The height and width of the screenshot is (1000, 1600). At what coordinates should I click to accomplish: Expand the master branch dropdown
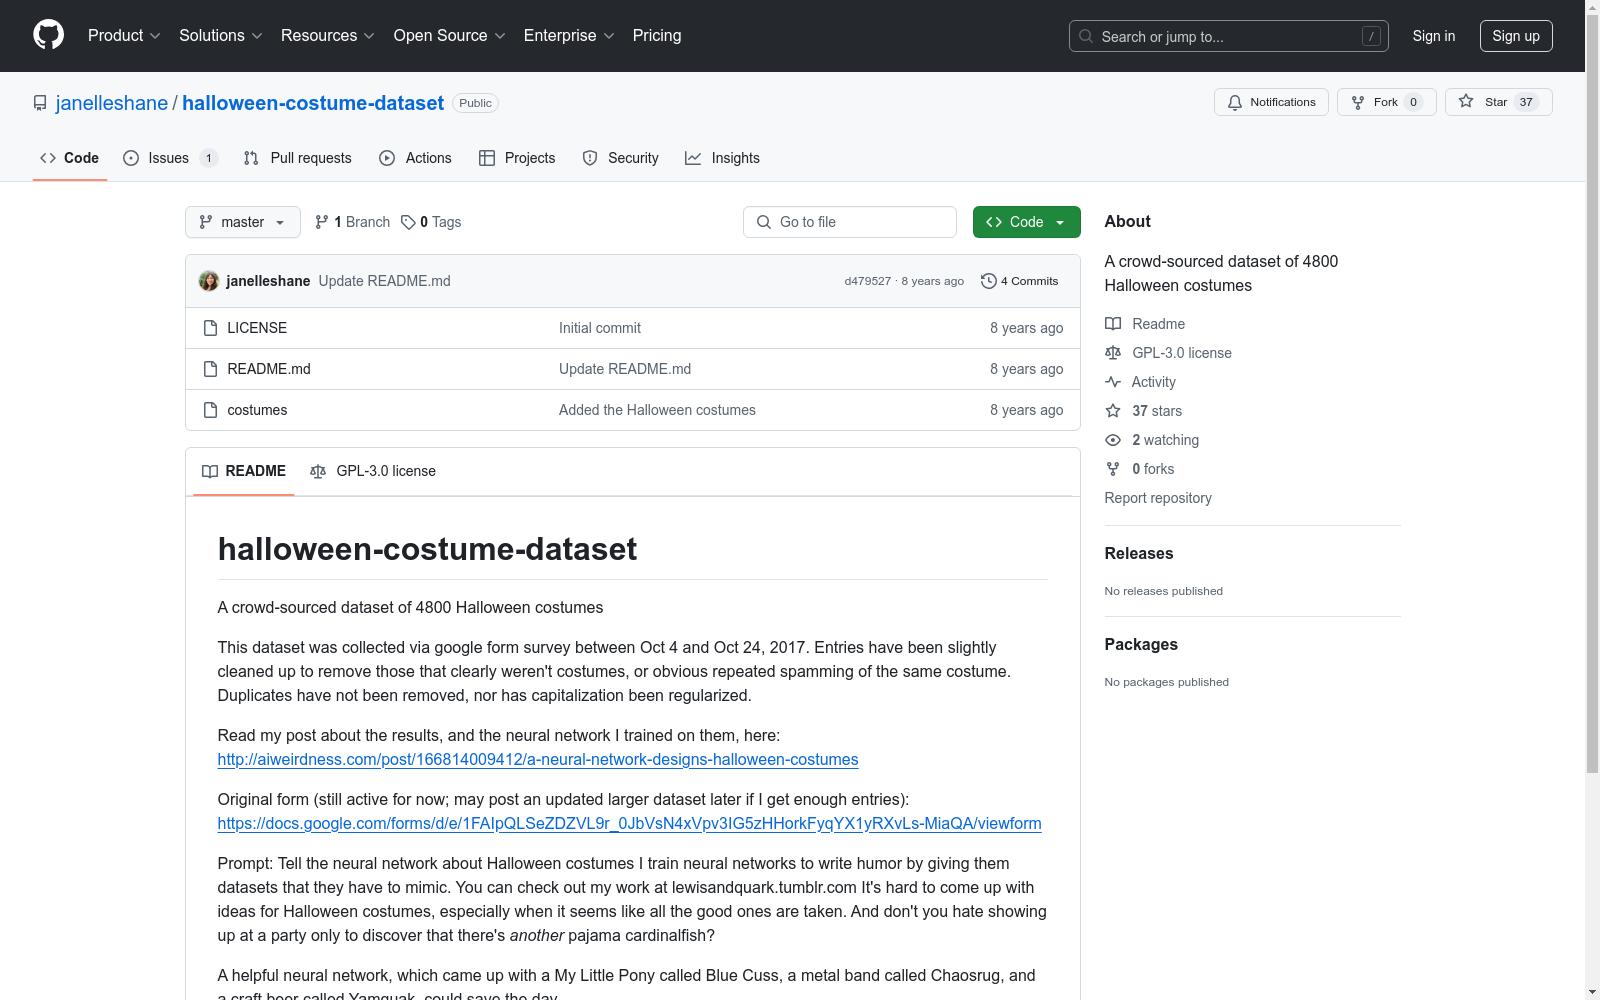(243, 222)
